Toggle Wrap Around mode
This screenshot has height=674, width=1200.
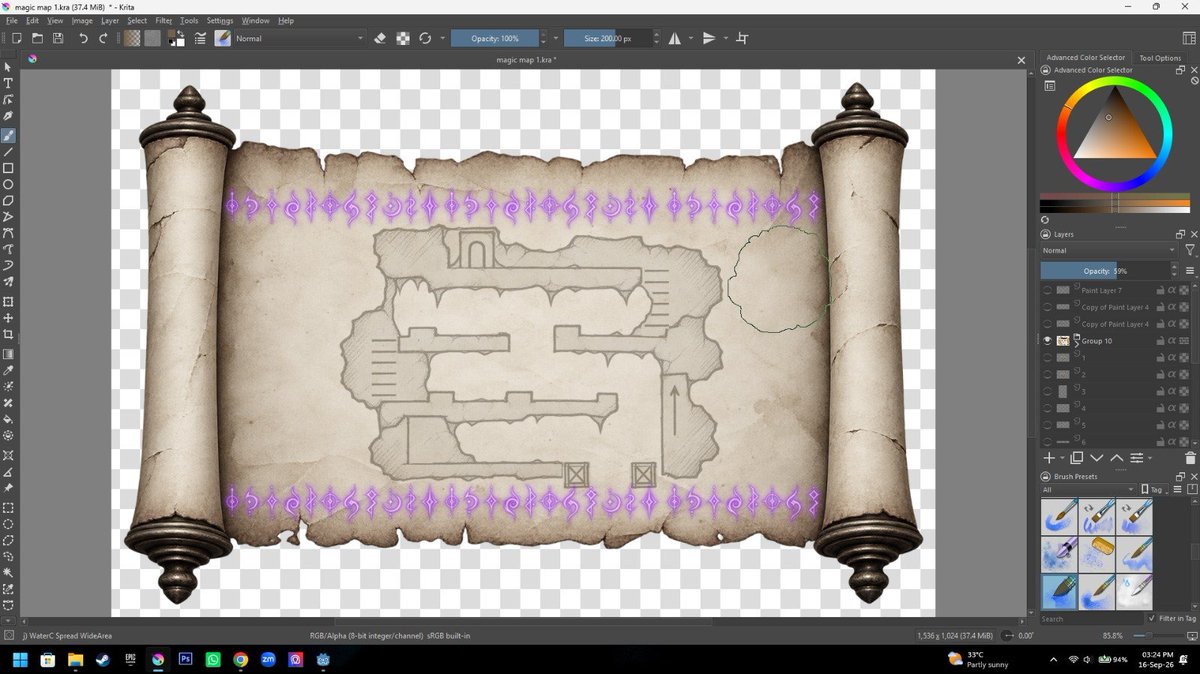coord(742,38)
